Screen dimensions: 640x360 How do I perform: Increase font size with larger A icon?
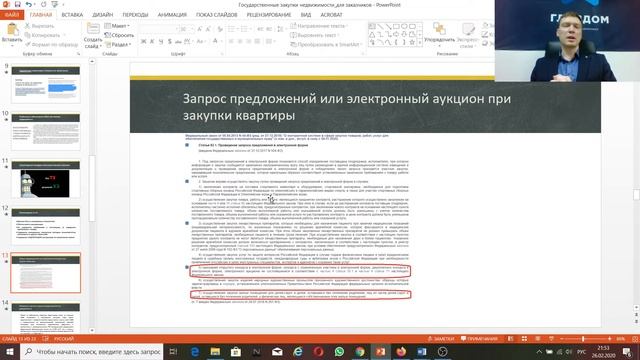200,29
